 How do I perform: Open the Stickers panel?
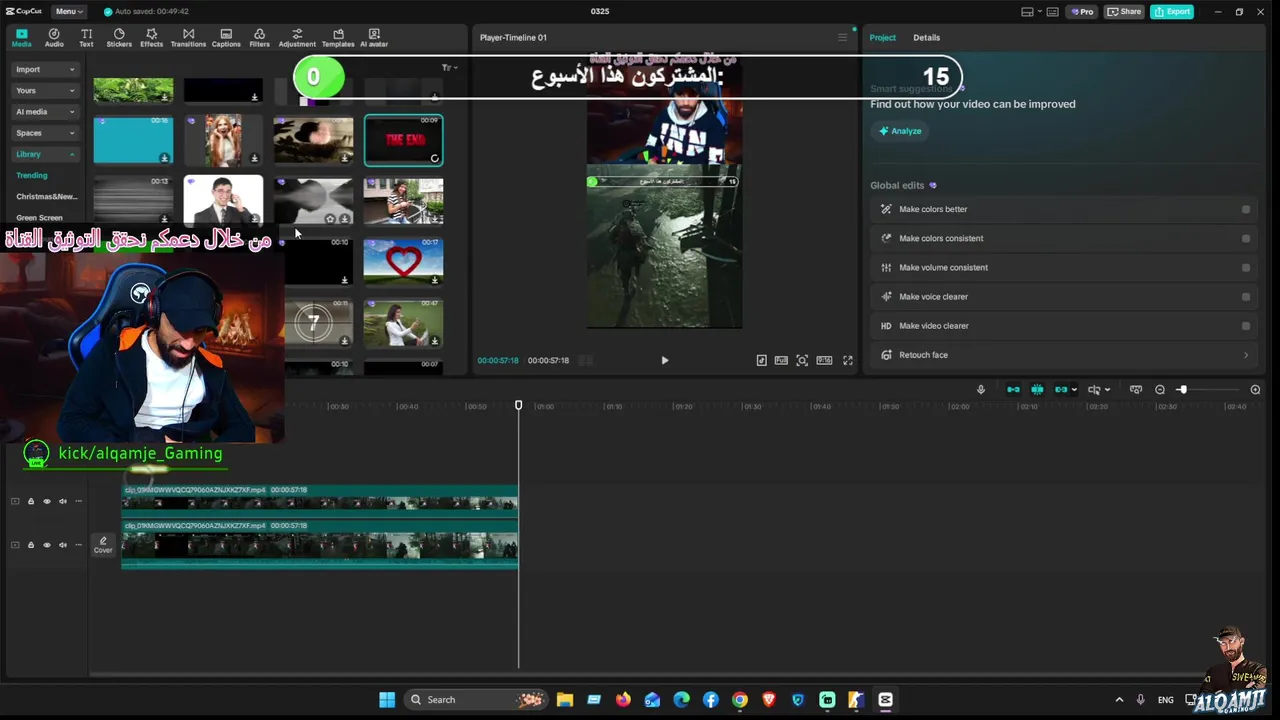(x=119, y=37)
